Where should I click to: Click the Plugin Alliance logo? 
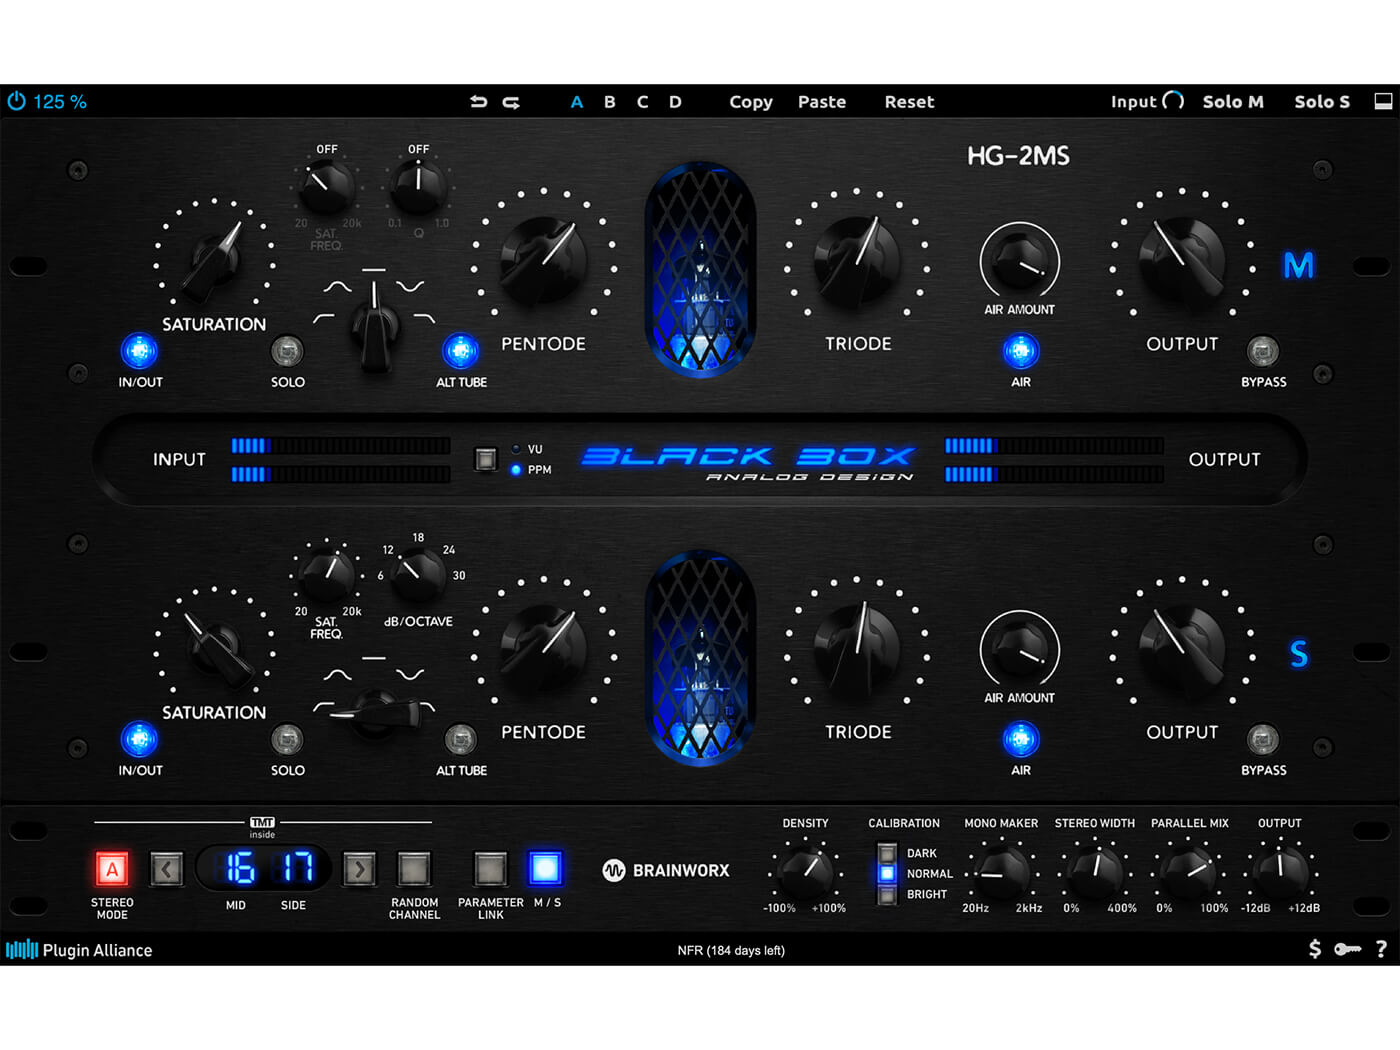(80, 950)
